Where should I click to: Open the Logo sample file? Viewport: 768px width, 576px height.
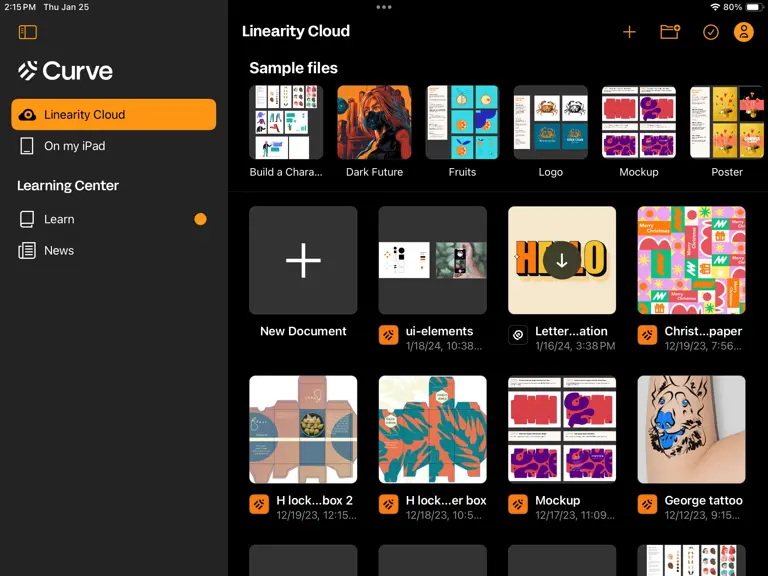click(x=551, y=122)
